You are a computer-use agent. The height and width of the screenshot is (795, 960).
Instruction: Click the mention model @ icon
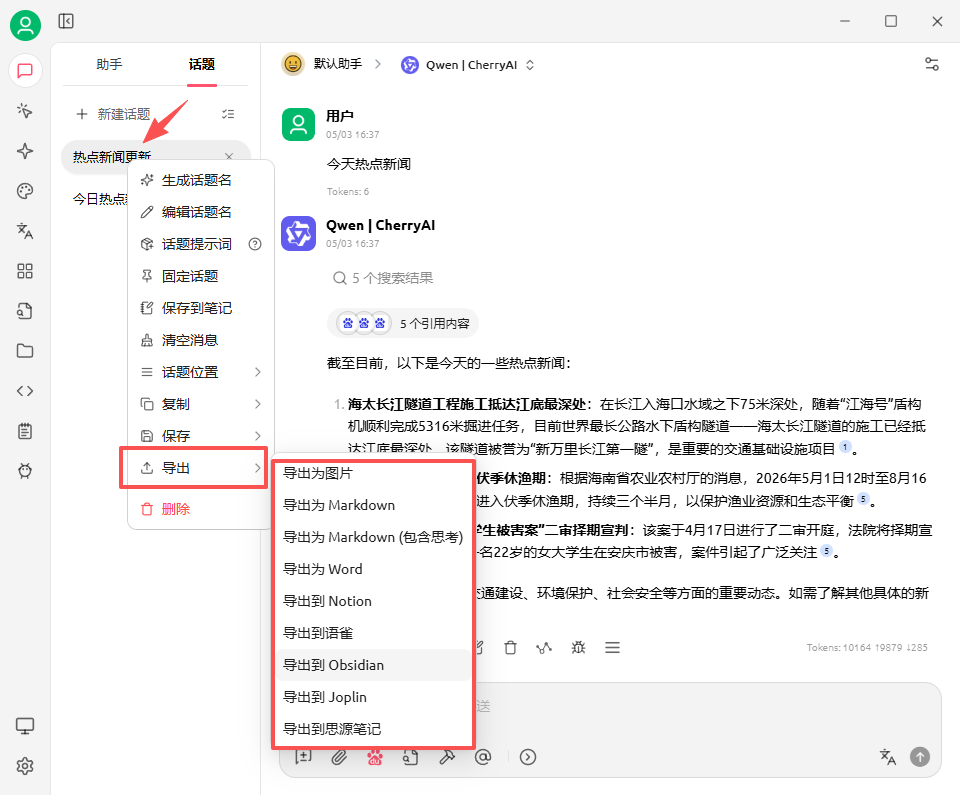[x=483, y=757]
